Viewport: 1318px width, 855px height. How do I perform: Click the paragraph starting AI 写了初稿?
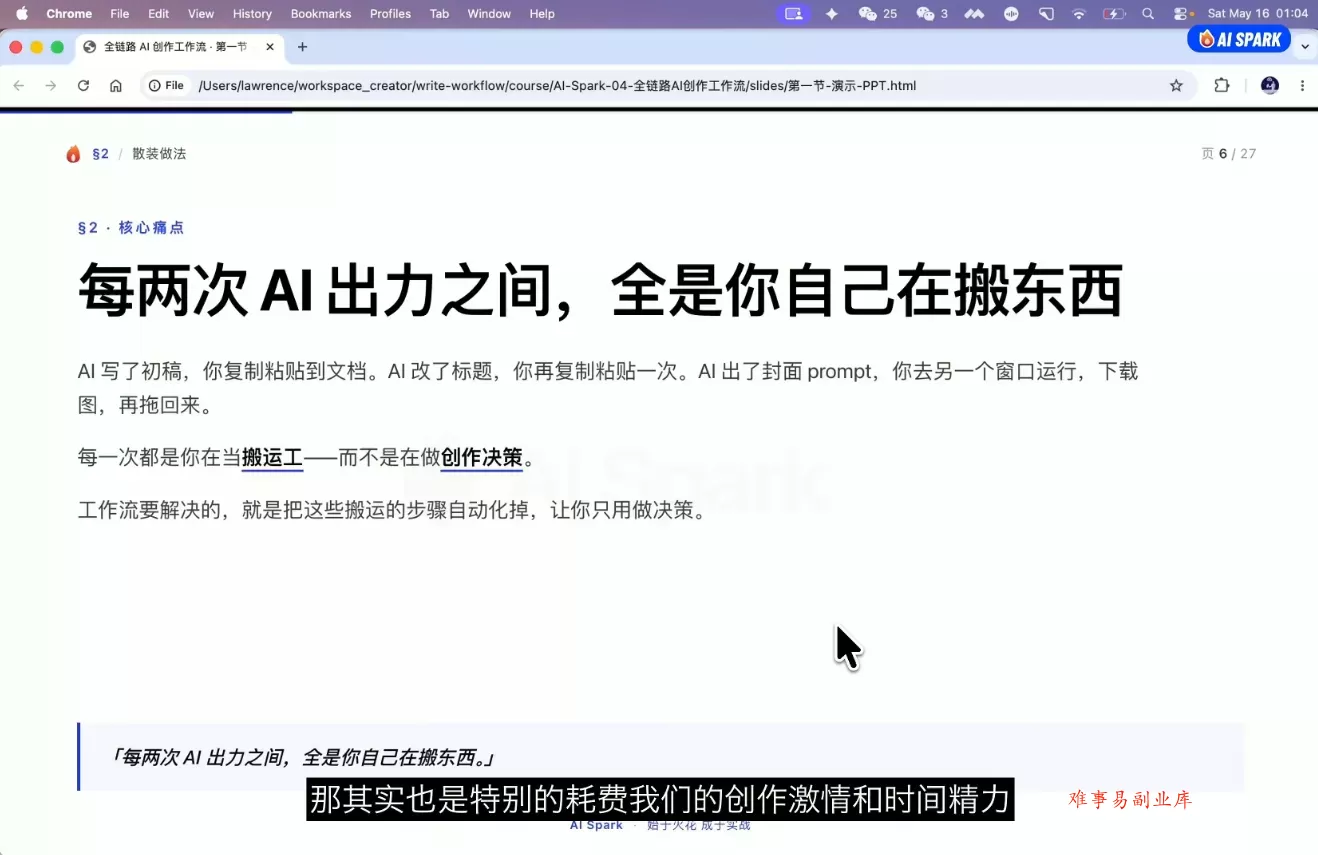[608, 388]
